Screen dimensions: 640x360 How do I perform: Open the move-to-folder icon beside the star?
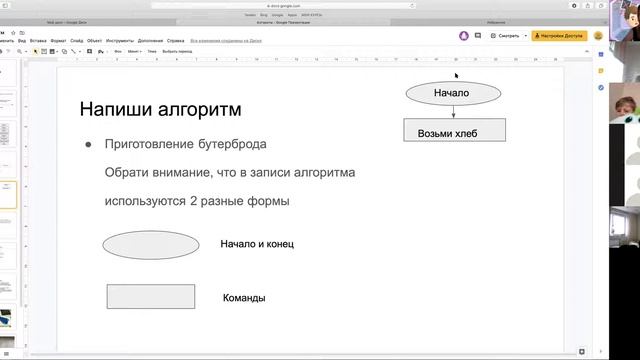click(x=22, y=33)
